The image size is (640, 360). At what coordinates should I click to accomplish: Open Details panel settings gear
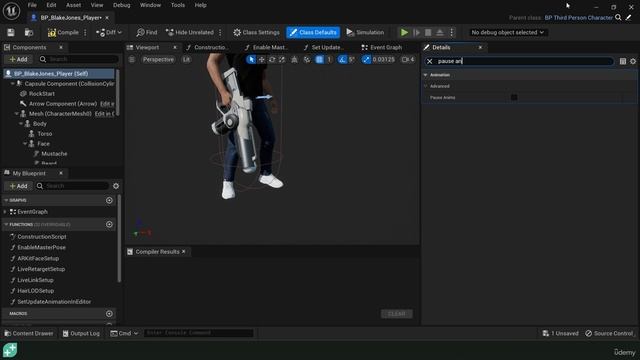633,61
